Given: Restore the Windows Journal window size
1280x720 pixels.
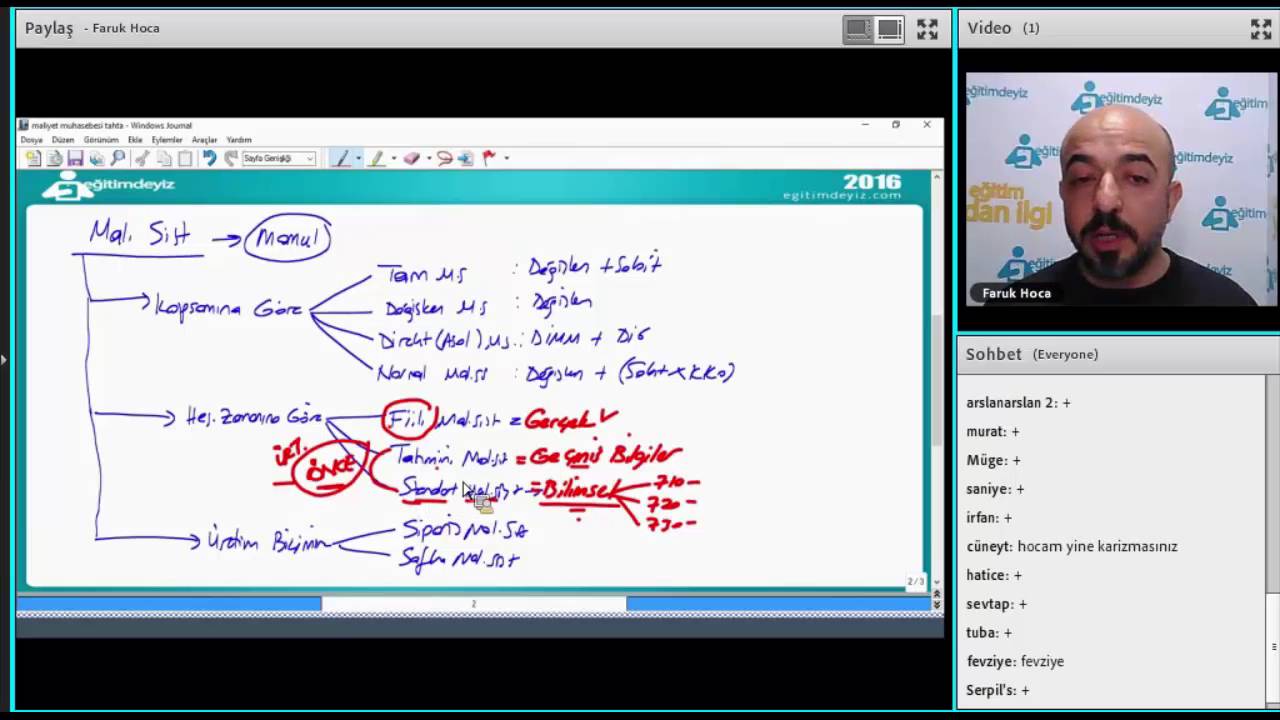Looking at the screenshot, I should coord(896,125).
